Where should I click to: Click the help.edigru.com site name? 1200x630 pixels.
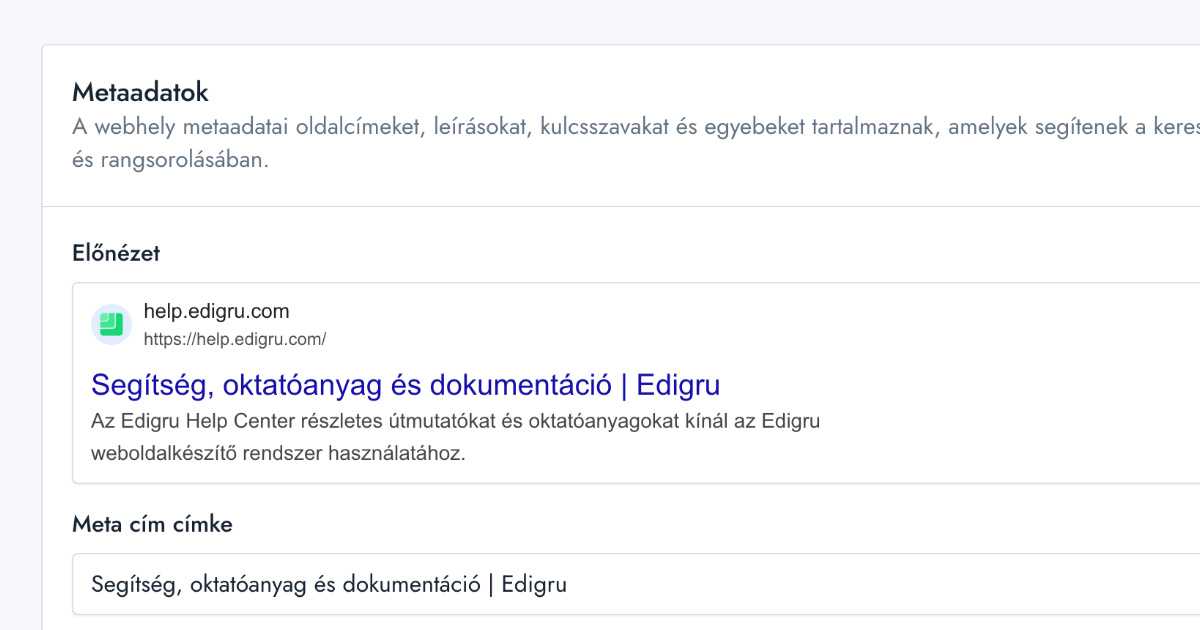tap(216, 311)
